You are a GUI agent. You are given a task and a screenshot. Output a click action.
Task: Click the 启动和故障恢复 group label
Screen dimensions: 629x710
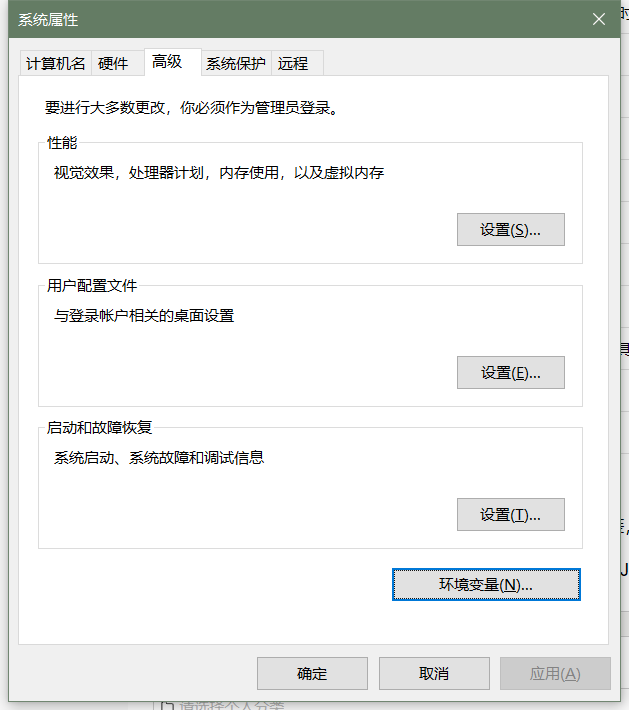(100, 427)
